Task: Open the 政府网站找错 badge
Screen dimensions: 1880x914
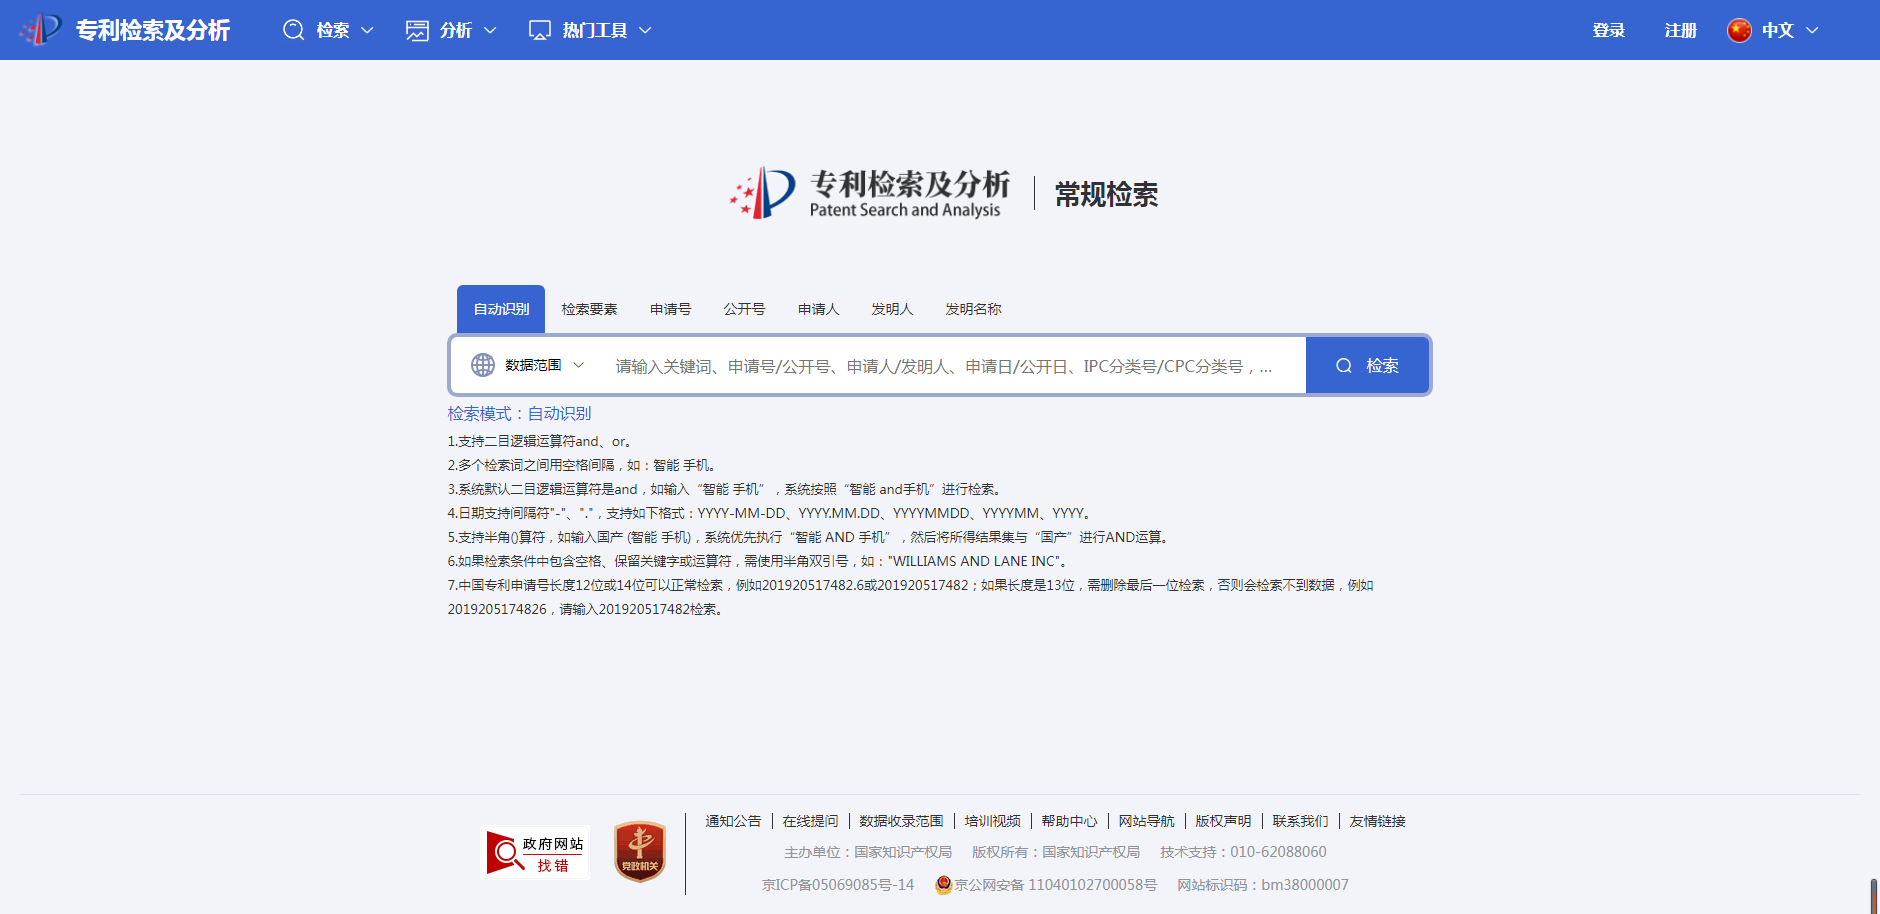Action: point(536,853)
